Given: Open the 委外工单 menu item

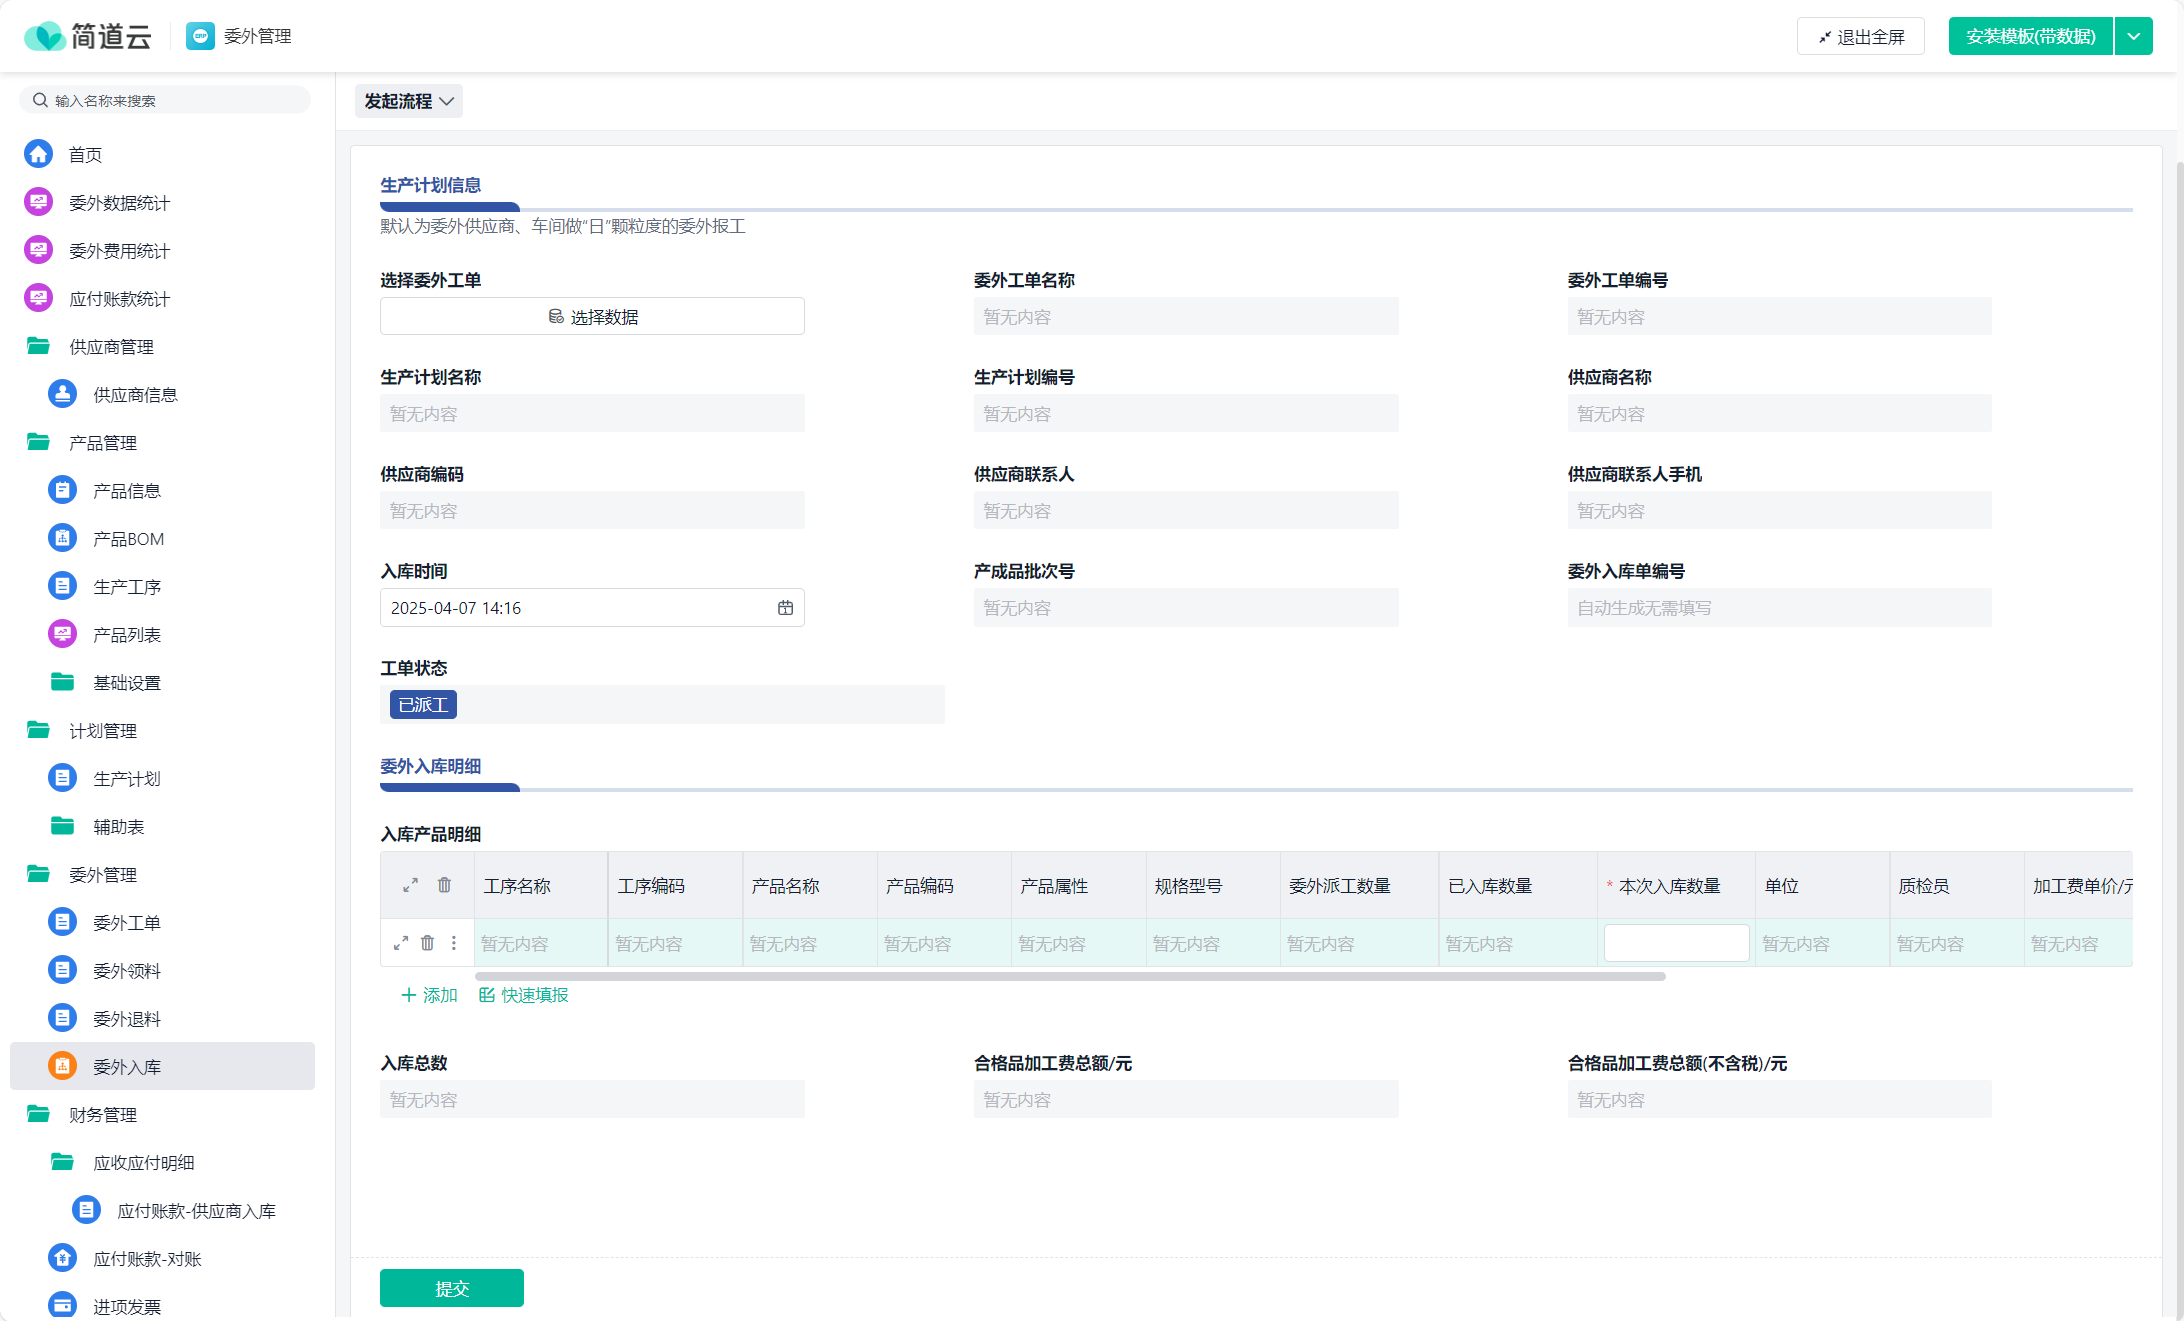Looking at the screenshot, I should tap(126, 922).
